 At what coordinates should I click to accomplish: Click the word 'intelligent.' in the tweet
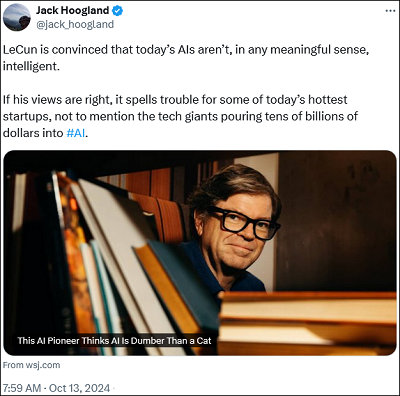pyautogui.click(x=31, y=66)
